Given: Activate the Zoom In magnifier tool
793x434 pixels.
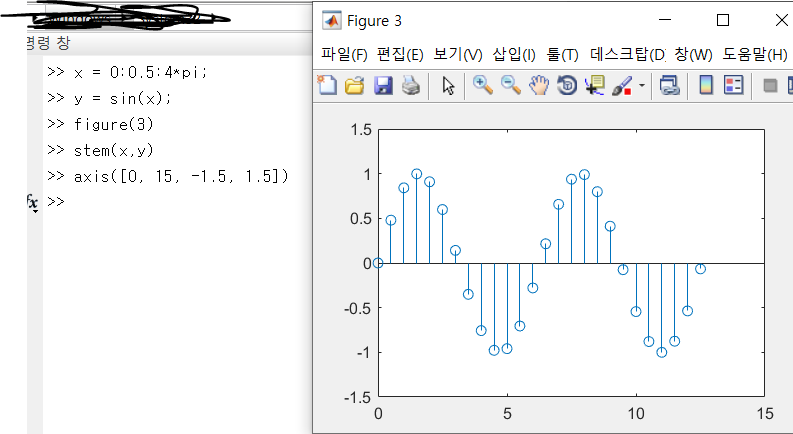Looking at the screenshot, I should point(482,85).
